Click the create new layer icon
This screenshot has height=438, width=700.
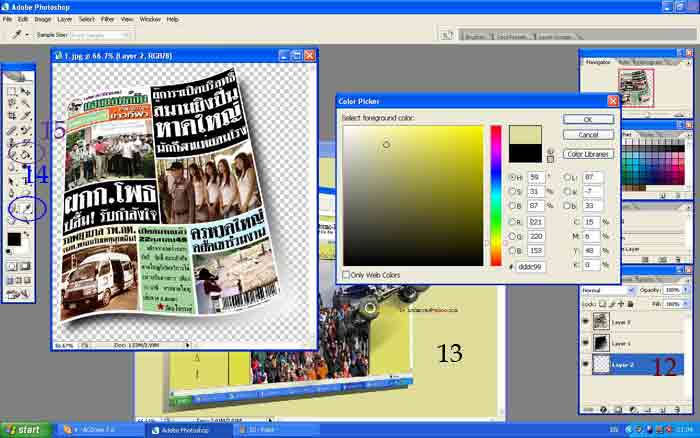(664, 410)
